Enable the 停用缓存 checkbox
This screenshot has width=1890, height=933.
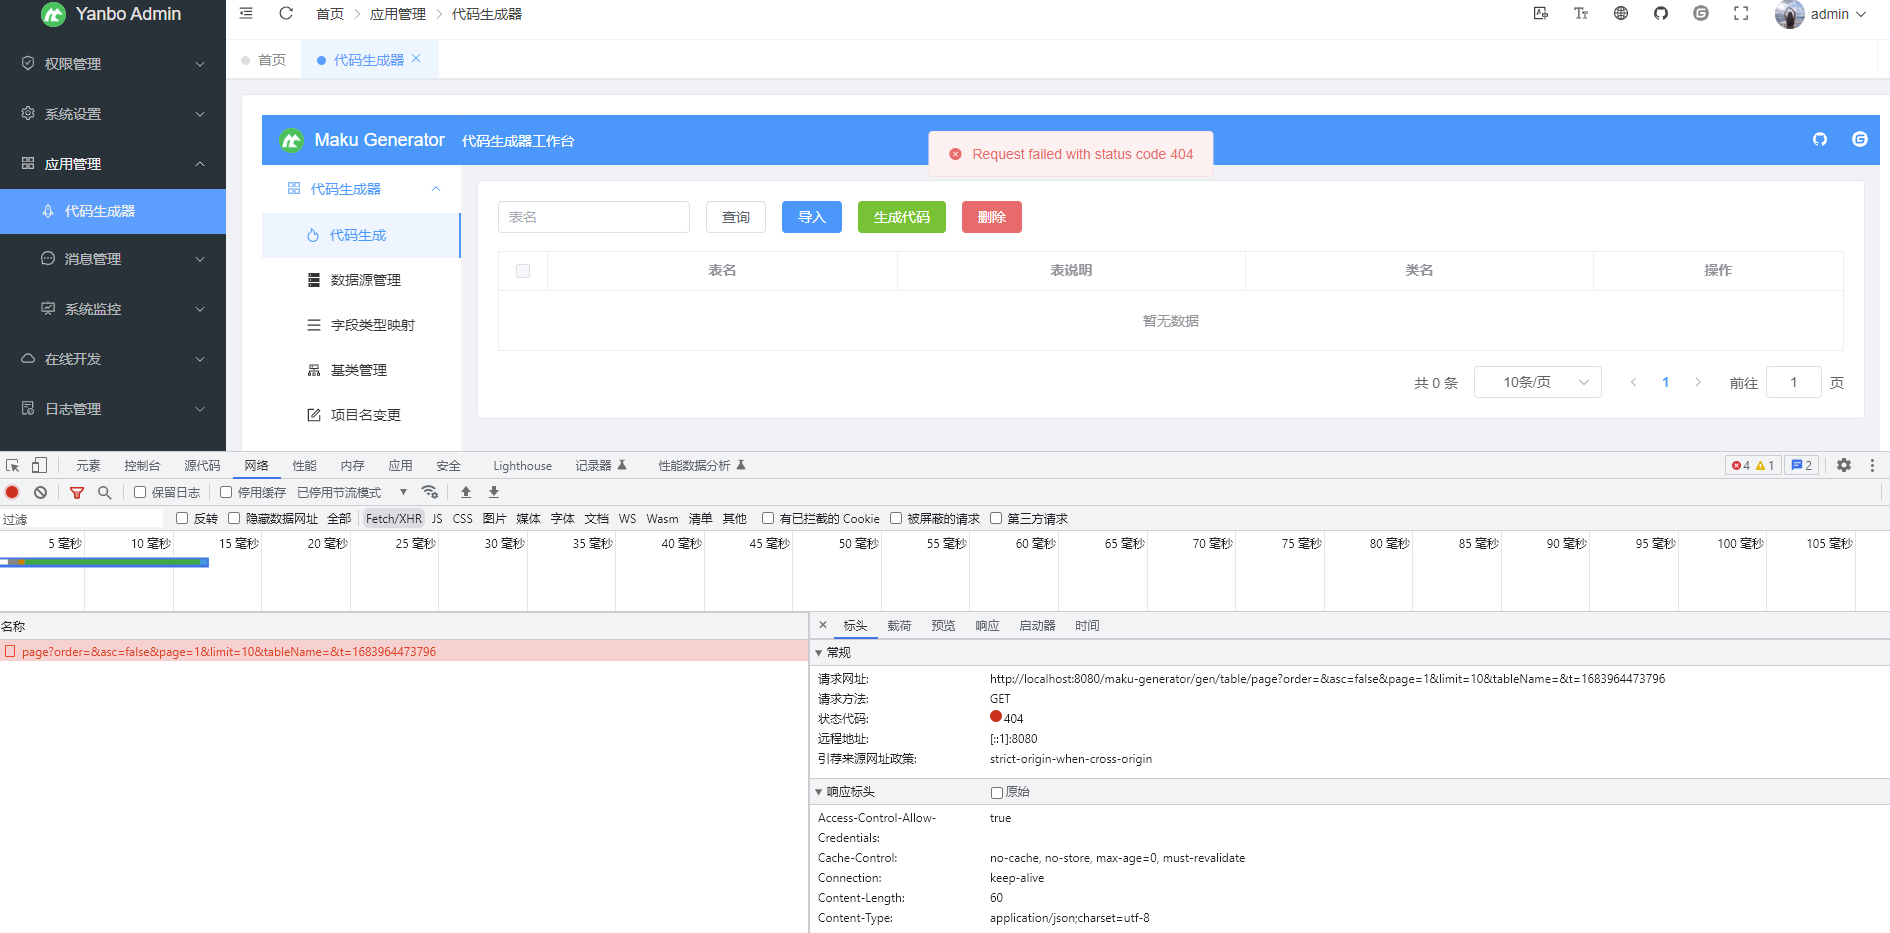tap(226, 492)
